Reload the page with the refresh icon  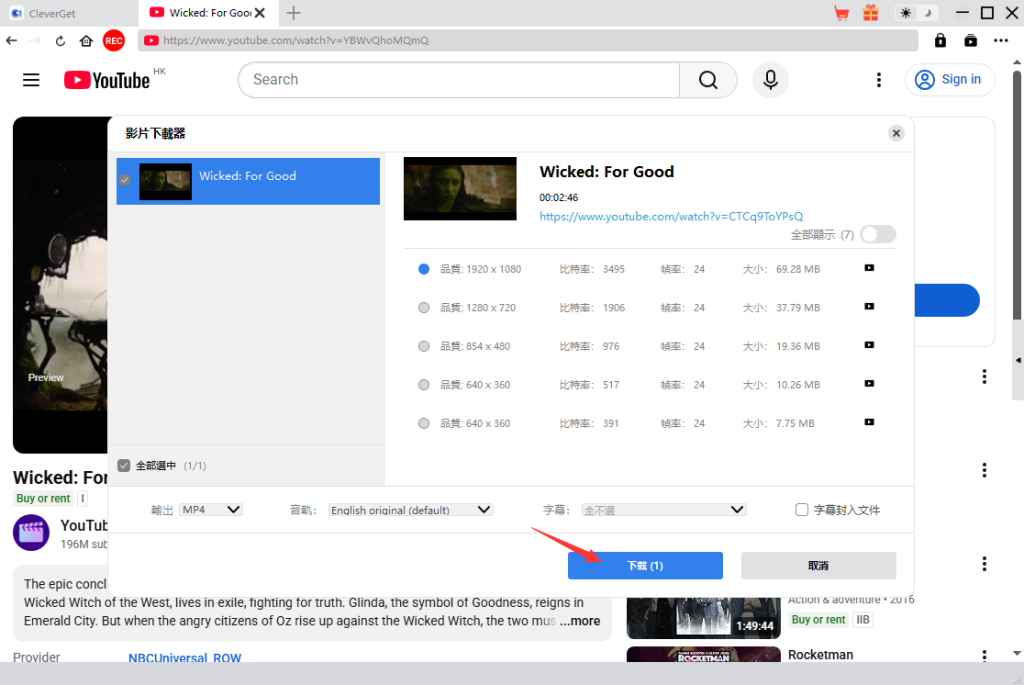60,40
